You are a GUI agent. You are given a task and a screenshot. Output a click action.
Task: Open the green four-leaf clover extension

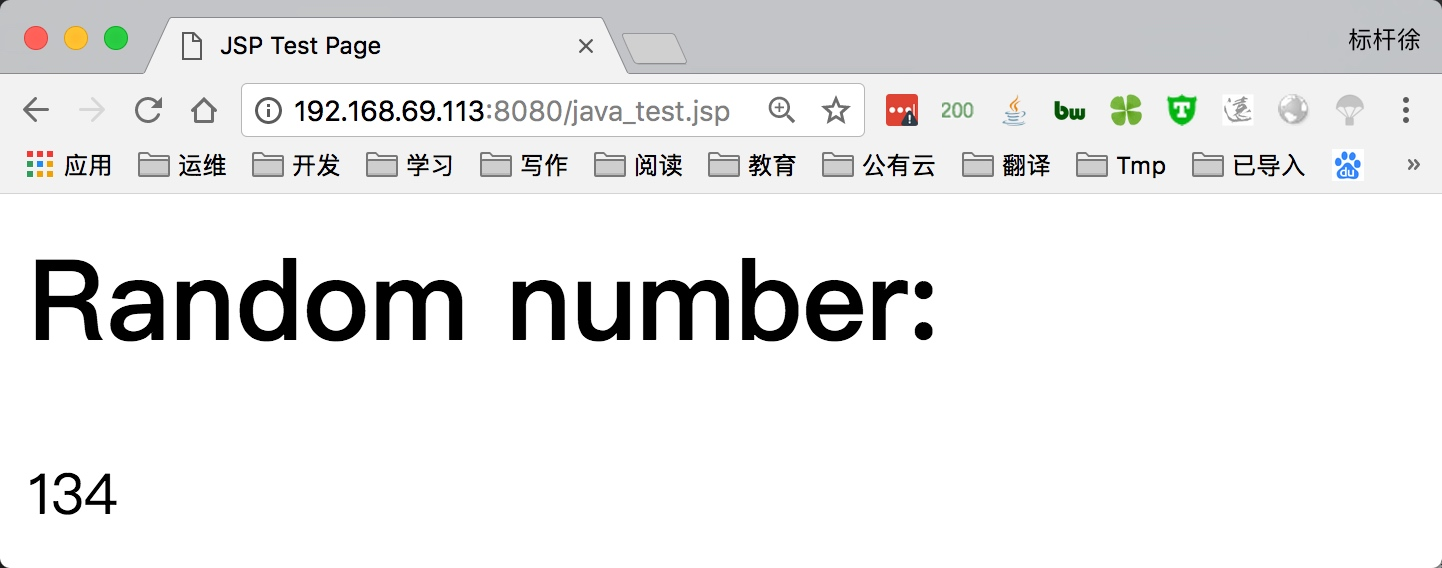pyautogui.click(x=1126, y=110)
